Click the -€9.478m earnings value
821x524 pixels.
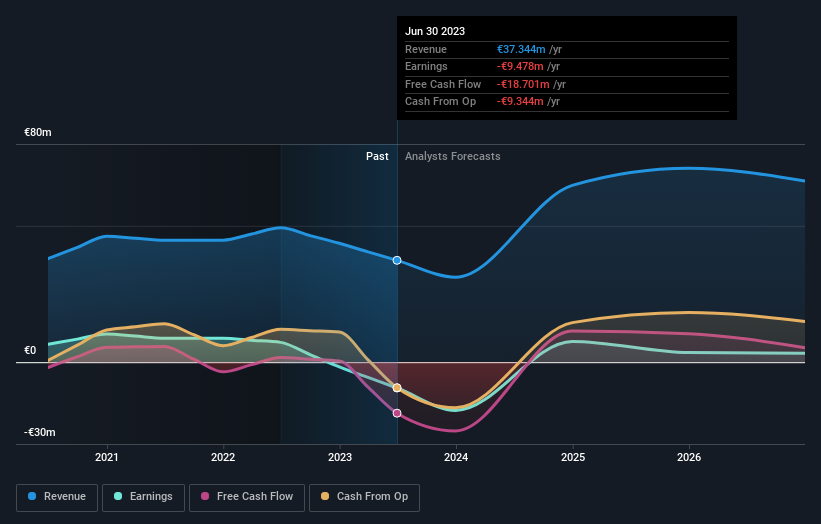[520, 66]
